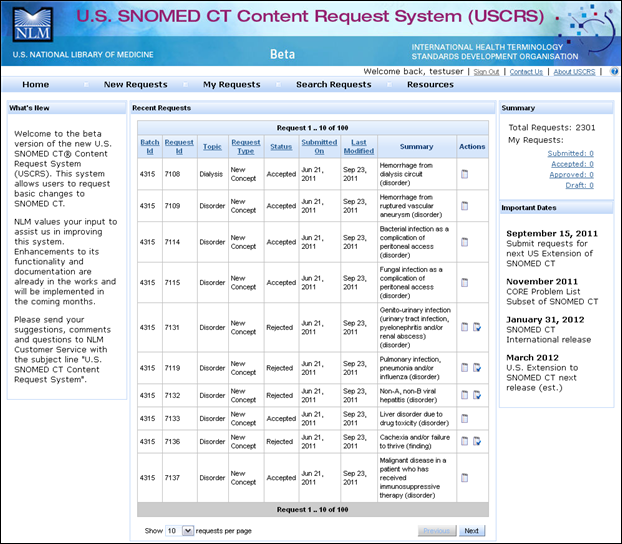Image resolution: width=622 pixels, height=544 pixels.
Task: Sort table by Batch Id column
Action: point(150,146)
